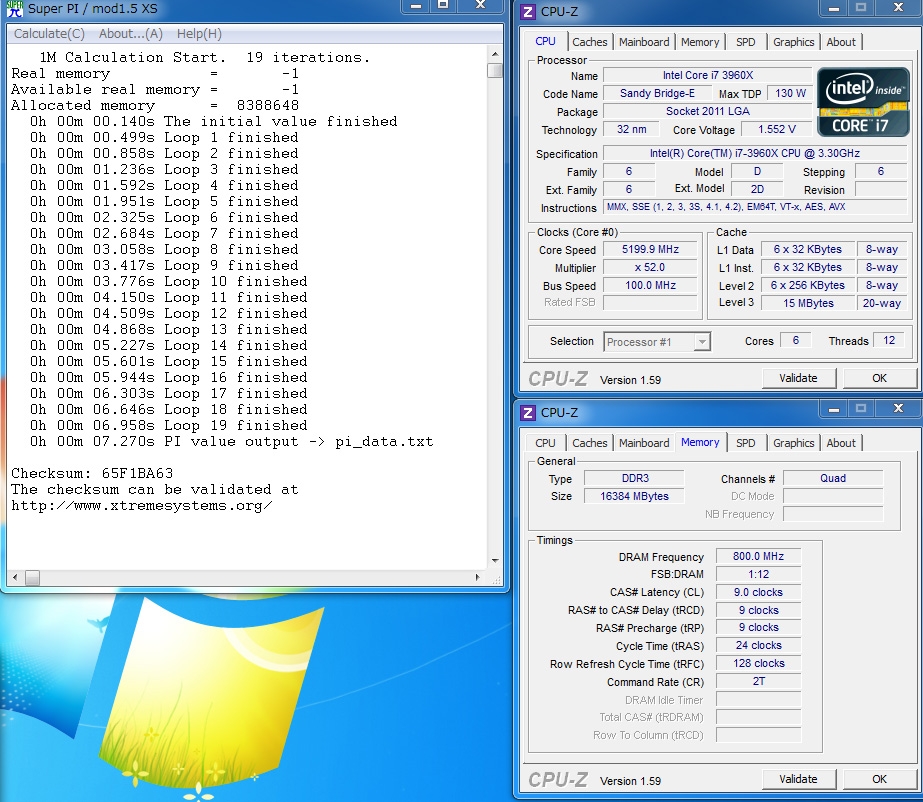This screenshot has width=923, height=802.
Task: Click OK button in lower CPU-Z window
Action: pos(879,779)
